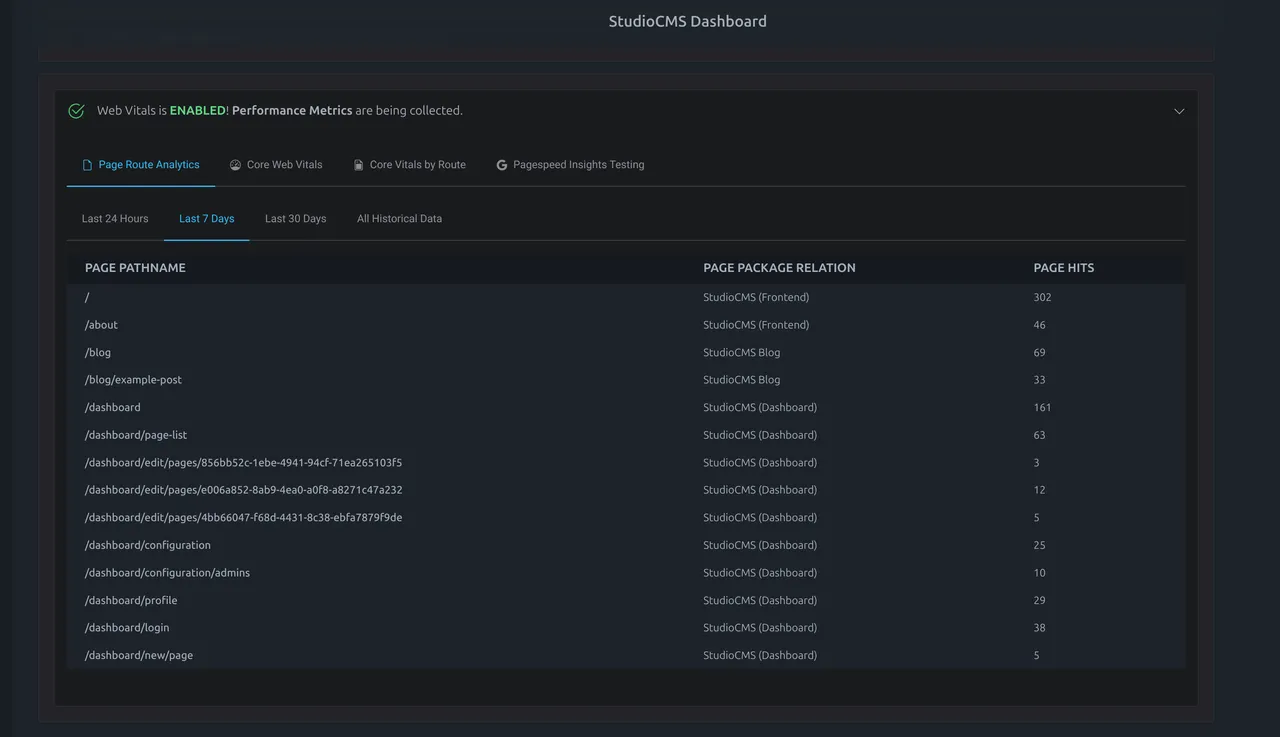Click the Page Route Analytics document icon
The image size is (1280, 737).
point(87,165)
